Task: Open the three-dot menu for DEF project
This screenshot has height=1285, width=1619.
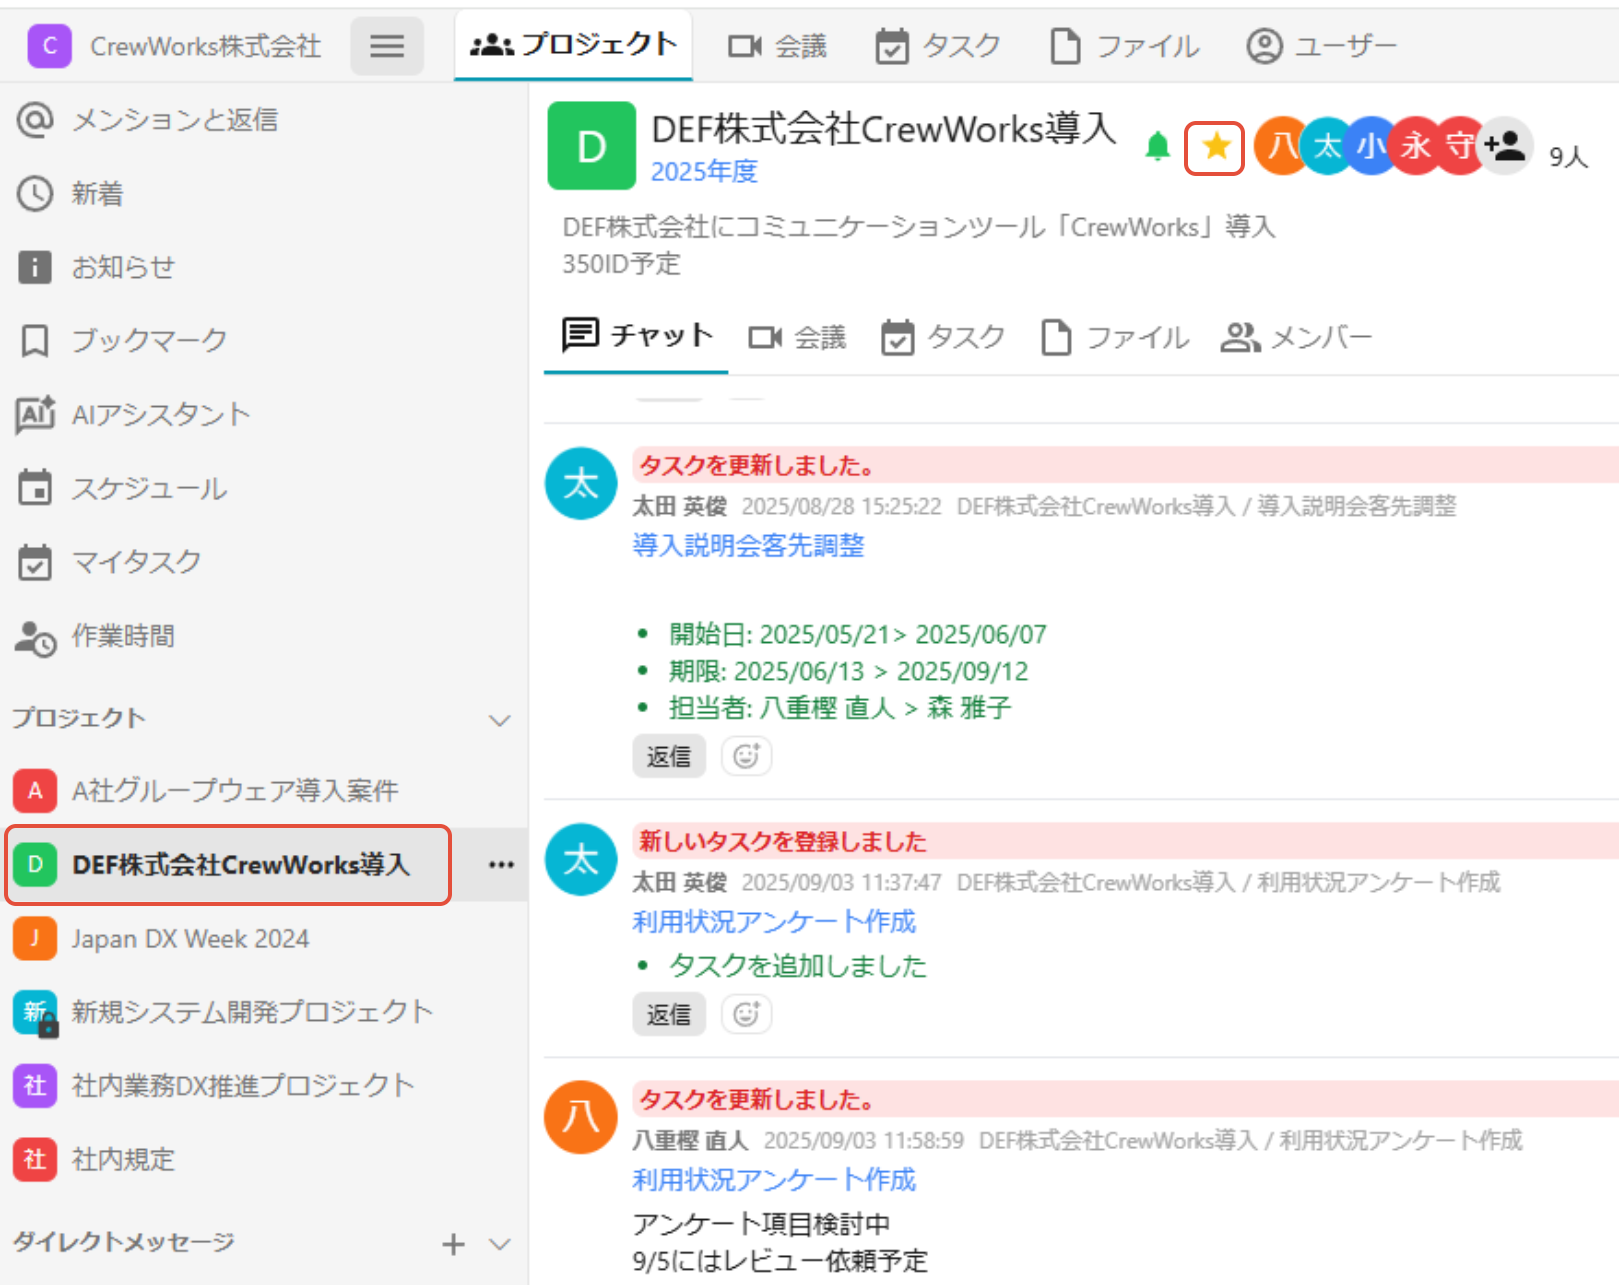Action: (501, 865)
